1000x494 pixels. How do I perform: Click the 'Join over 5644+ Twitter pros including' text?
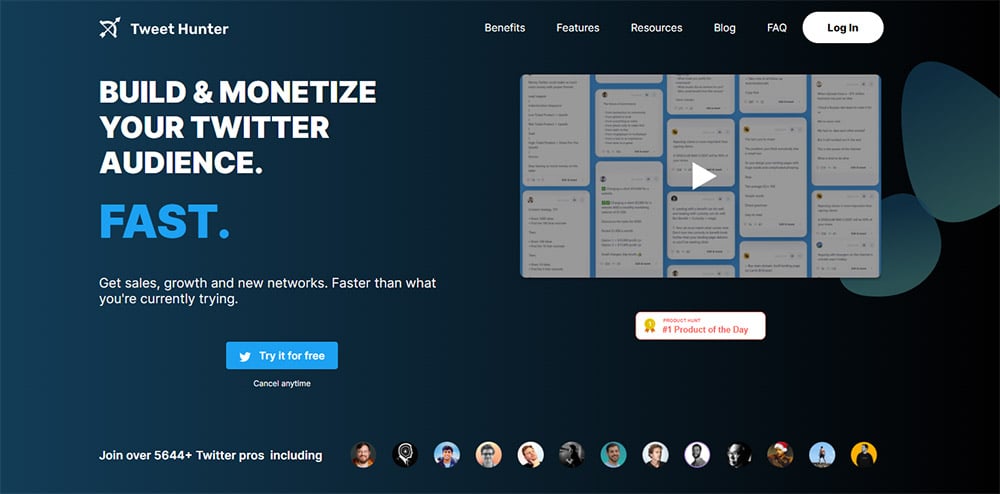[210, 455]
